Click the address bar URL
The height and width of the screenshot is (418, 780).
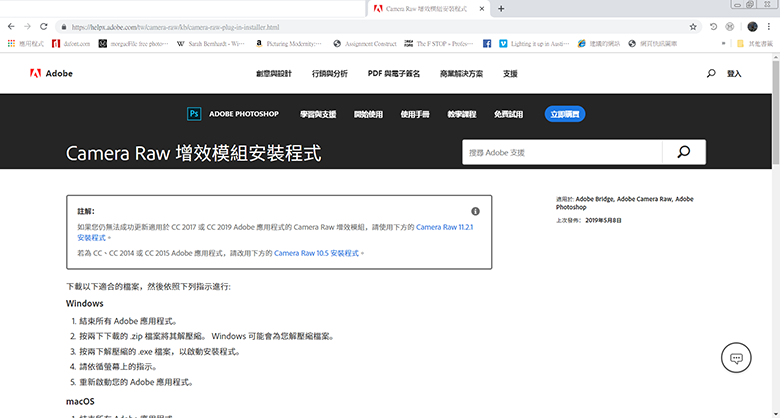click(x=176, y=27)
